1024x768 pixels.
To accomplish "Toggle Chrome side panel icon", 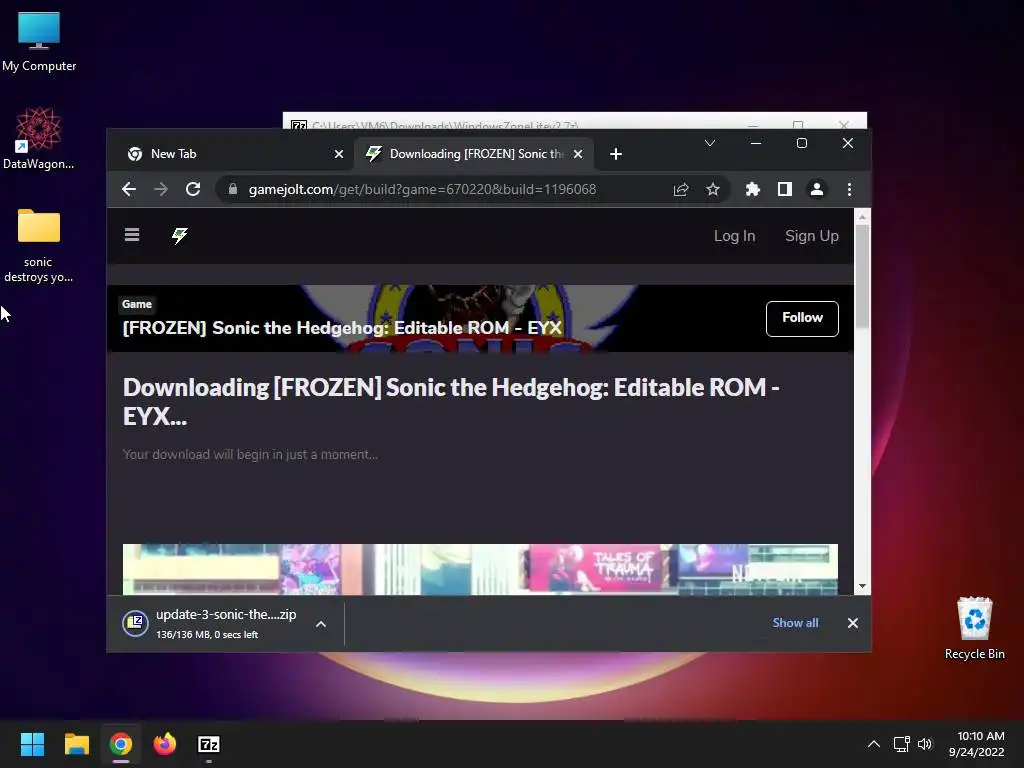I will pos(784,189).
